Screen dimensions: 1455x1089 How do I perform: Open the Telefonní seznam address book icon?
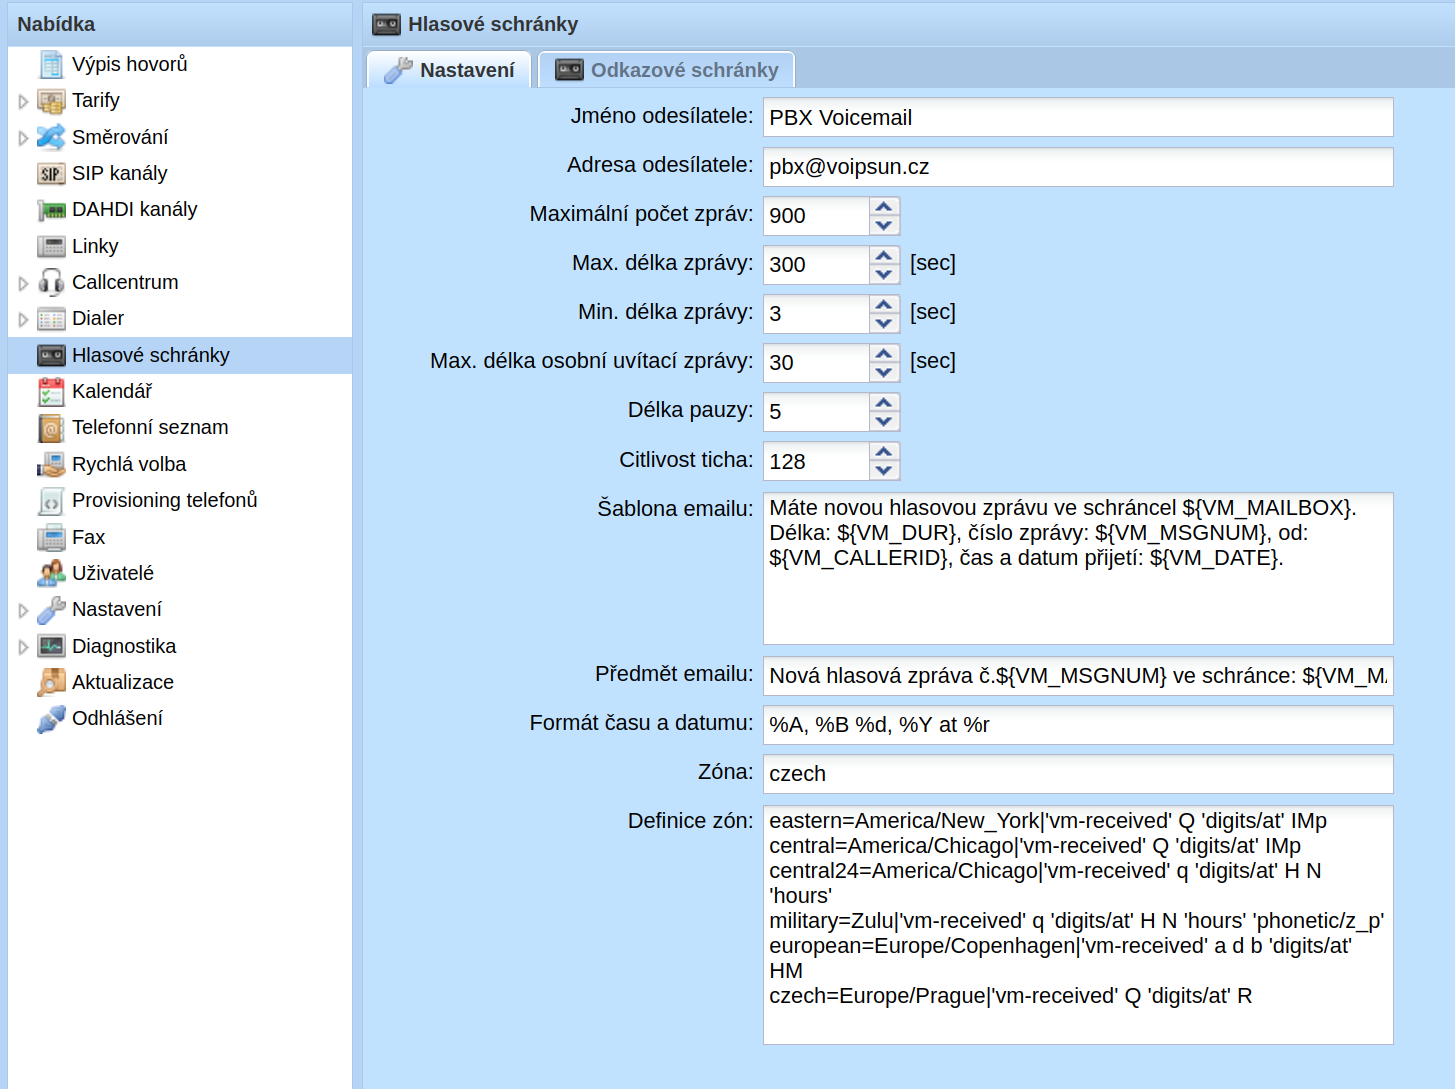pos(51,428)
